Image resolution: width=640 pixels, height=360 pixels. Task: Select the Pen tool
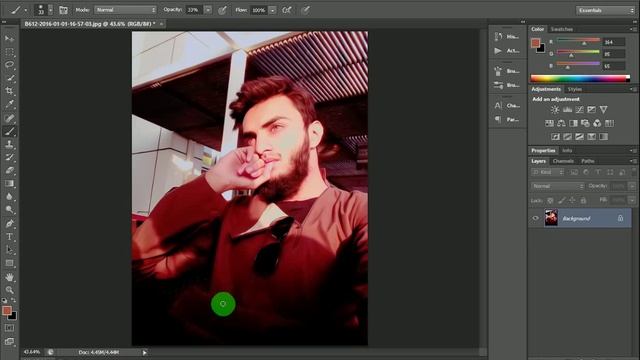click(9, 223)
